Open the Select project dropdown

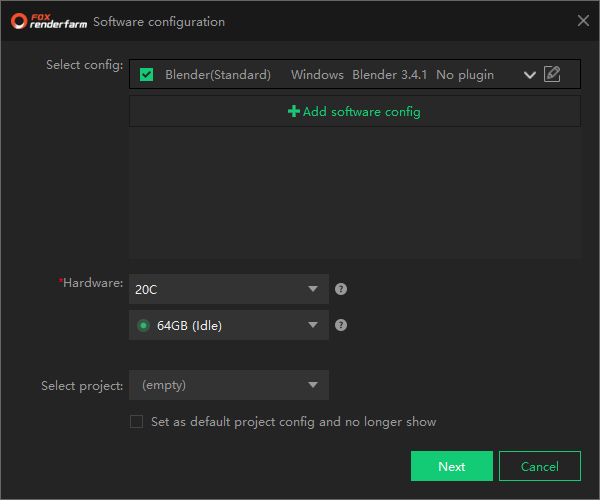[x=229, y=385]
